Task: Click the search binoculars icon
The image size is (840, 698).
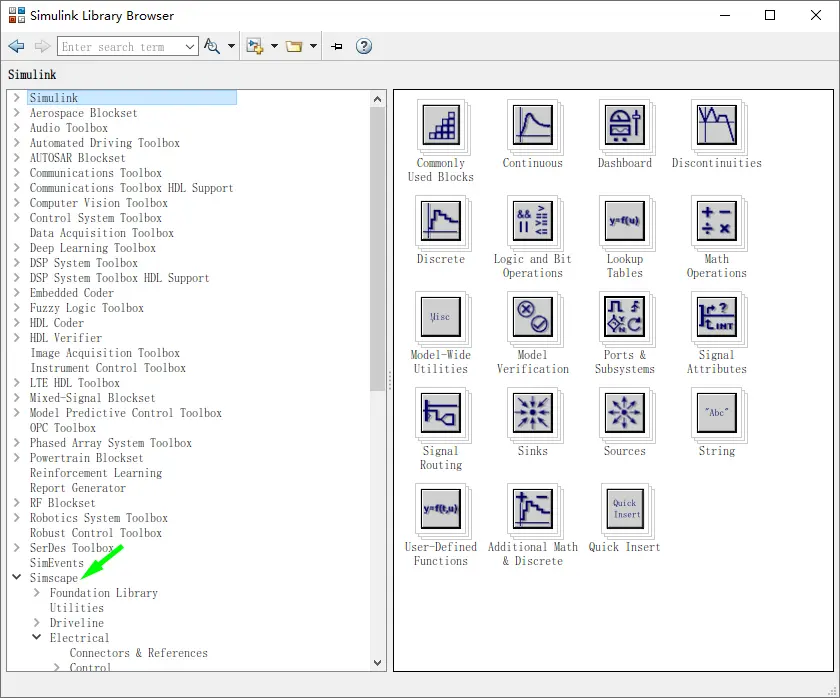Action: (212, 47)
